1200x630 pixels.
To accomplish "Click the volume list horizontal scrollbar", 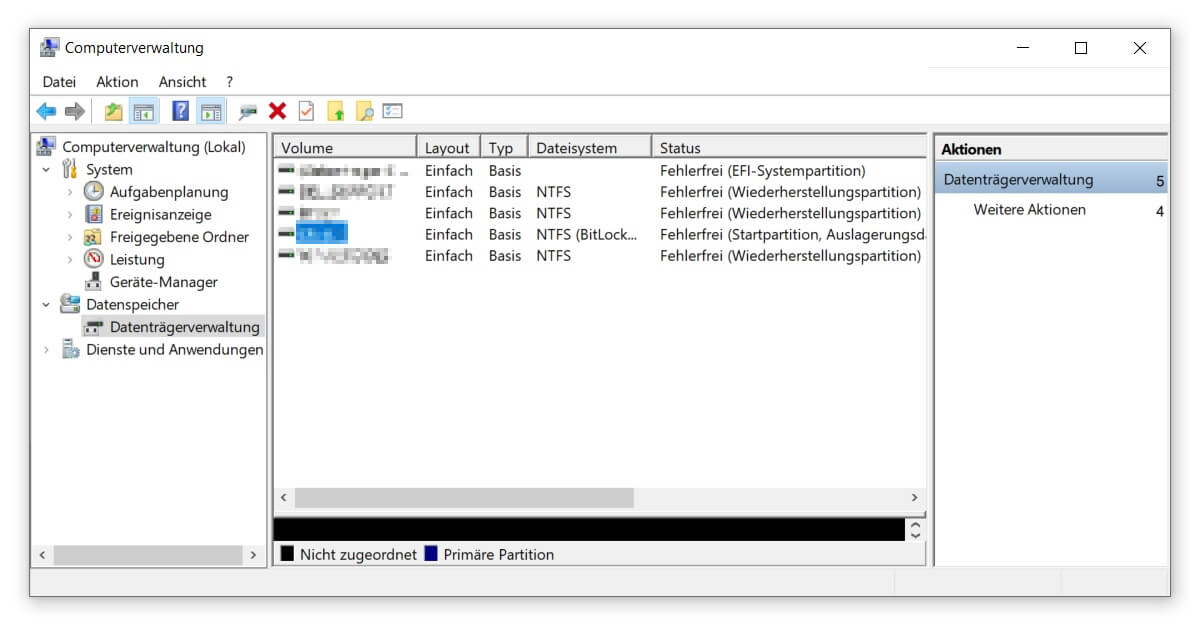I will pyautogui.click(x=464, y=498).
